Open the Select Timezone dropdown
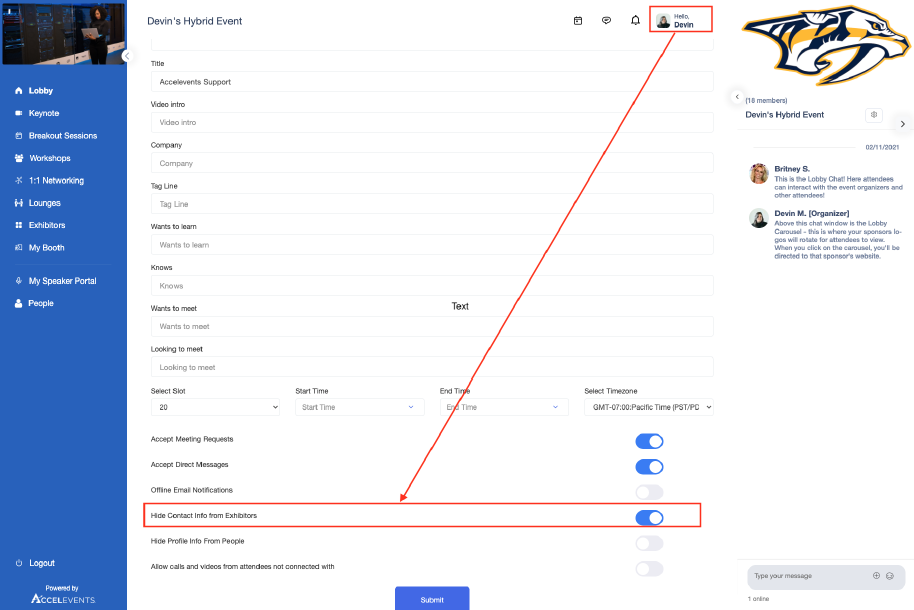 click(648, 407)
